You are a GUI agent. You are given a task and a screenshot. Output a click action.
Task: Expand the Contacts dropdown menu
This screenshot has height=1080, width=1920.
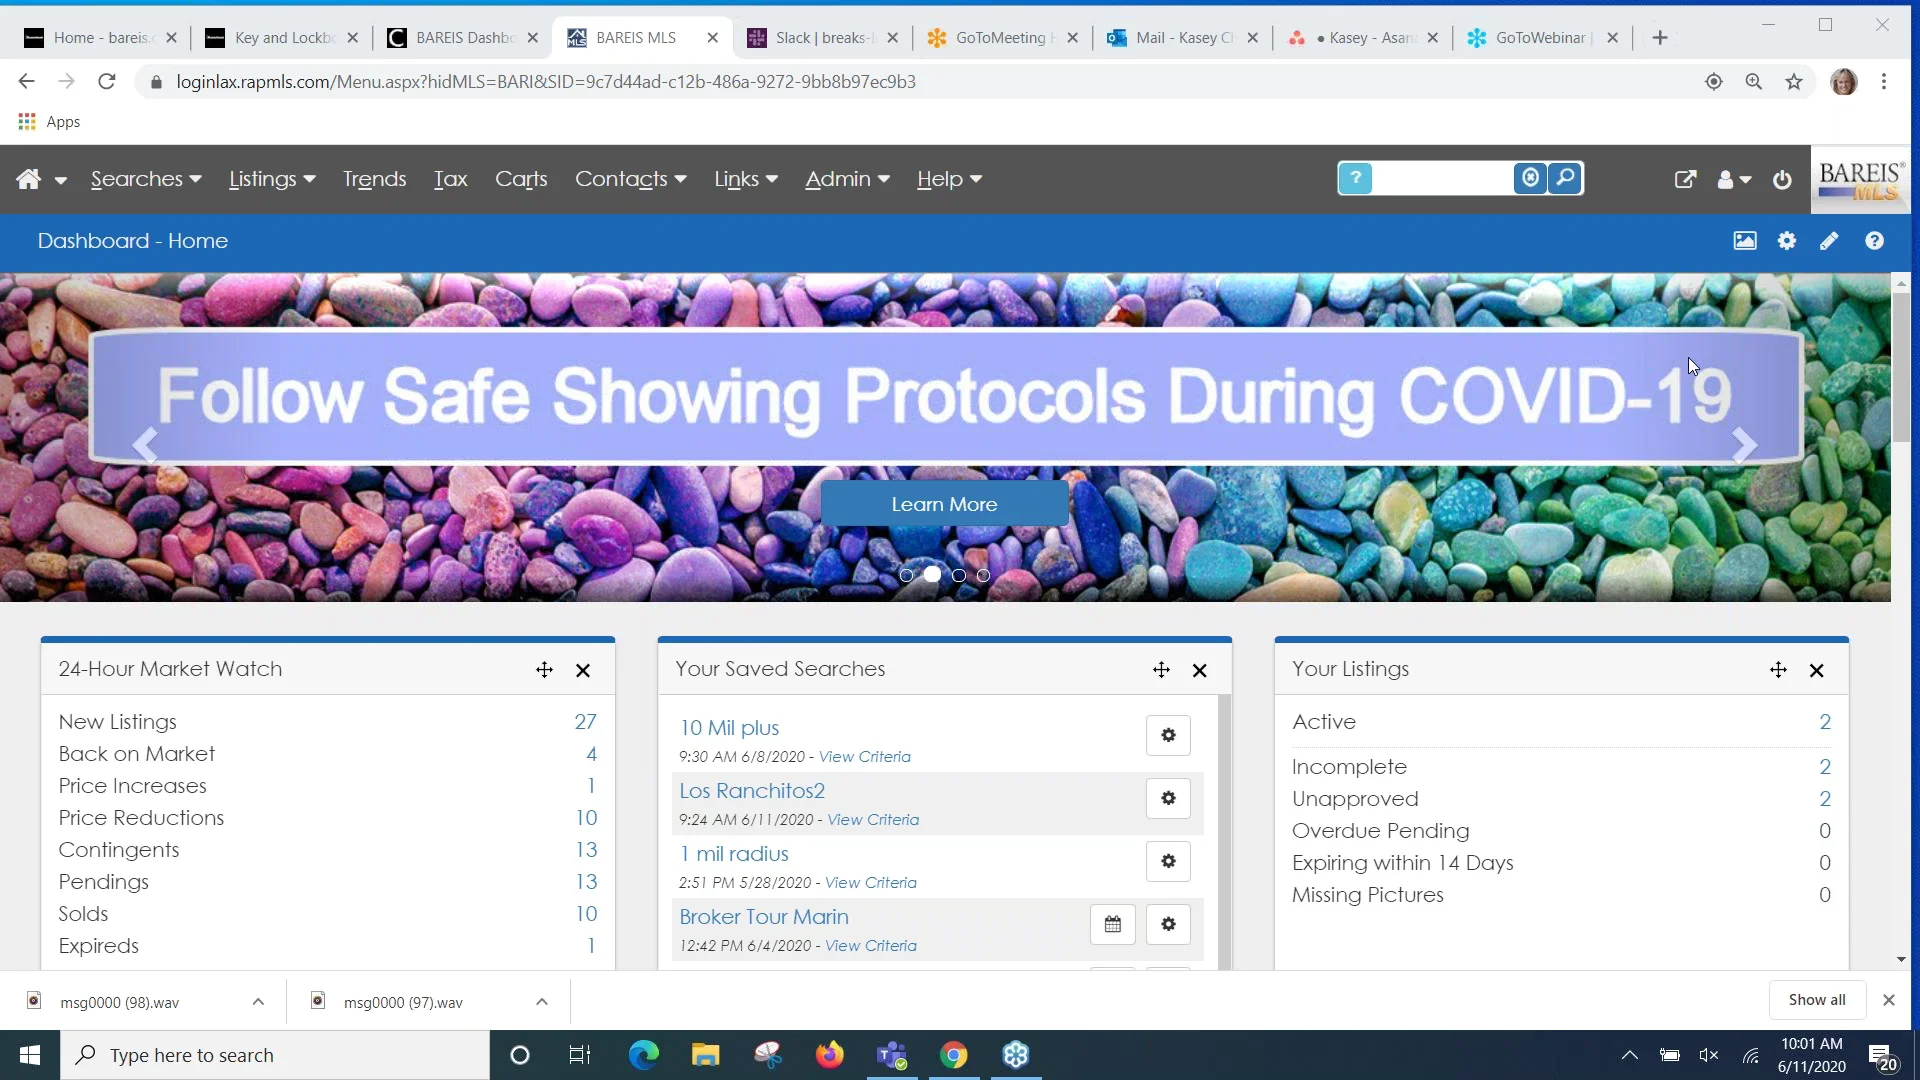[x=630, y=179]
